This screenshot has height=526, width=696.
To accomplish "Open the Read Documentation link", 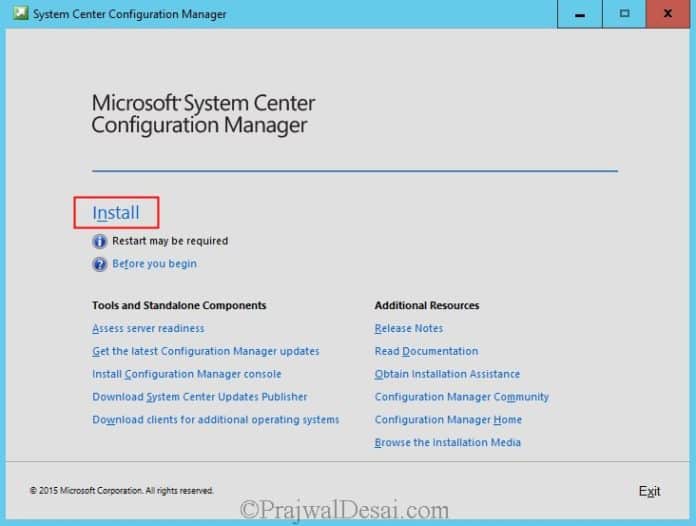I will [x=427, y=351].
